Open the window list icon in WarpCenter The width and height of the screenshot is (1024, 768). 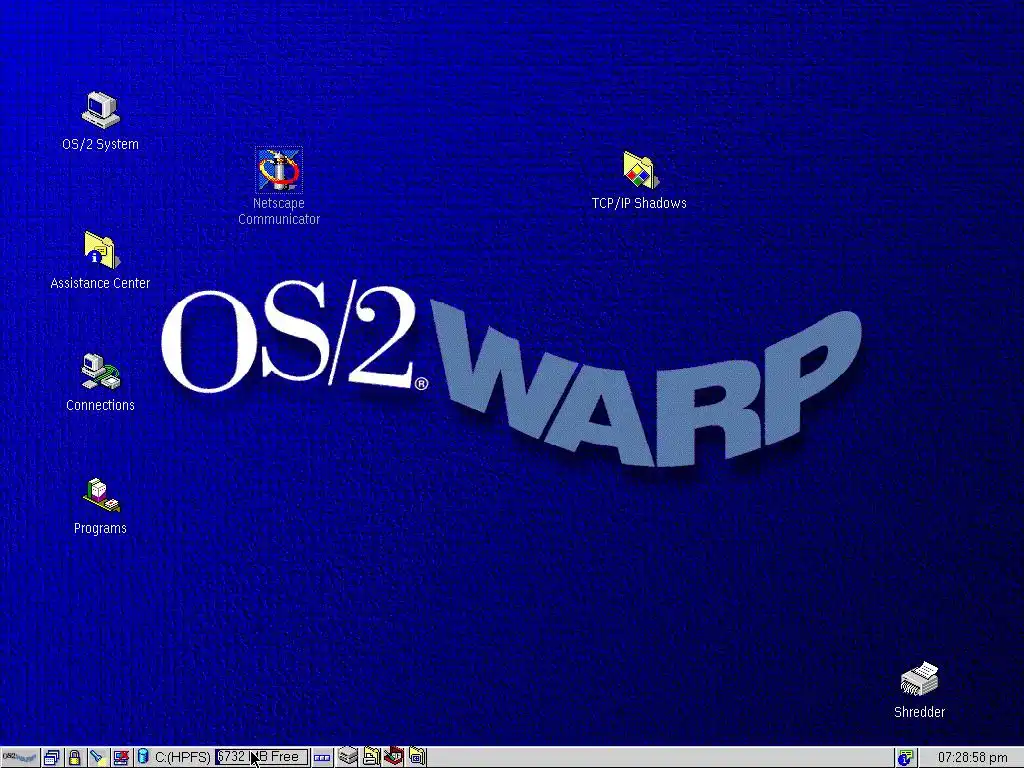(52, 758)
